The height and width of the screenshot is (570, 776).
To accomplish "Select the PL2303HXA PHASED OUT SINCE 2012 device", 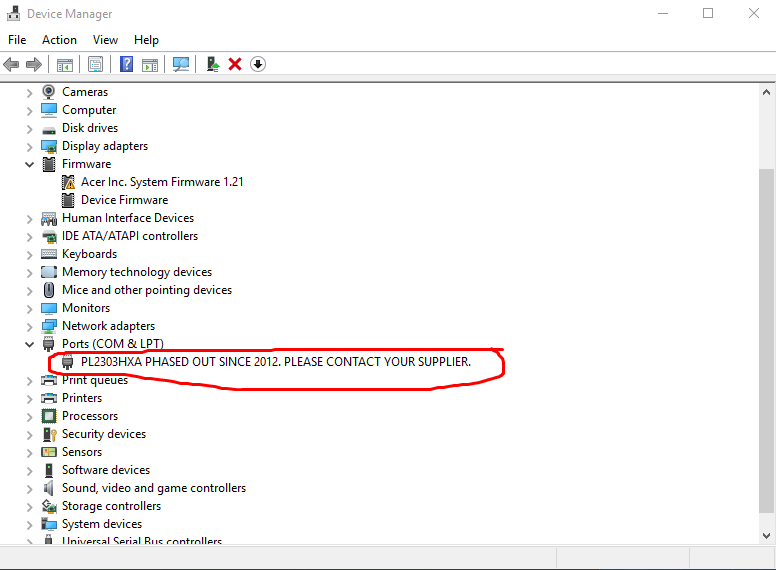I will (276, 362).
